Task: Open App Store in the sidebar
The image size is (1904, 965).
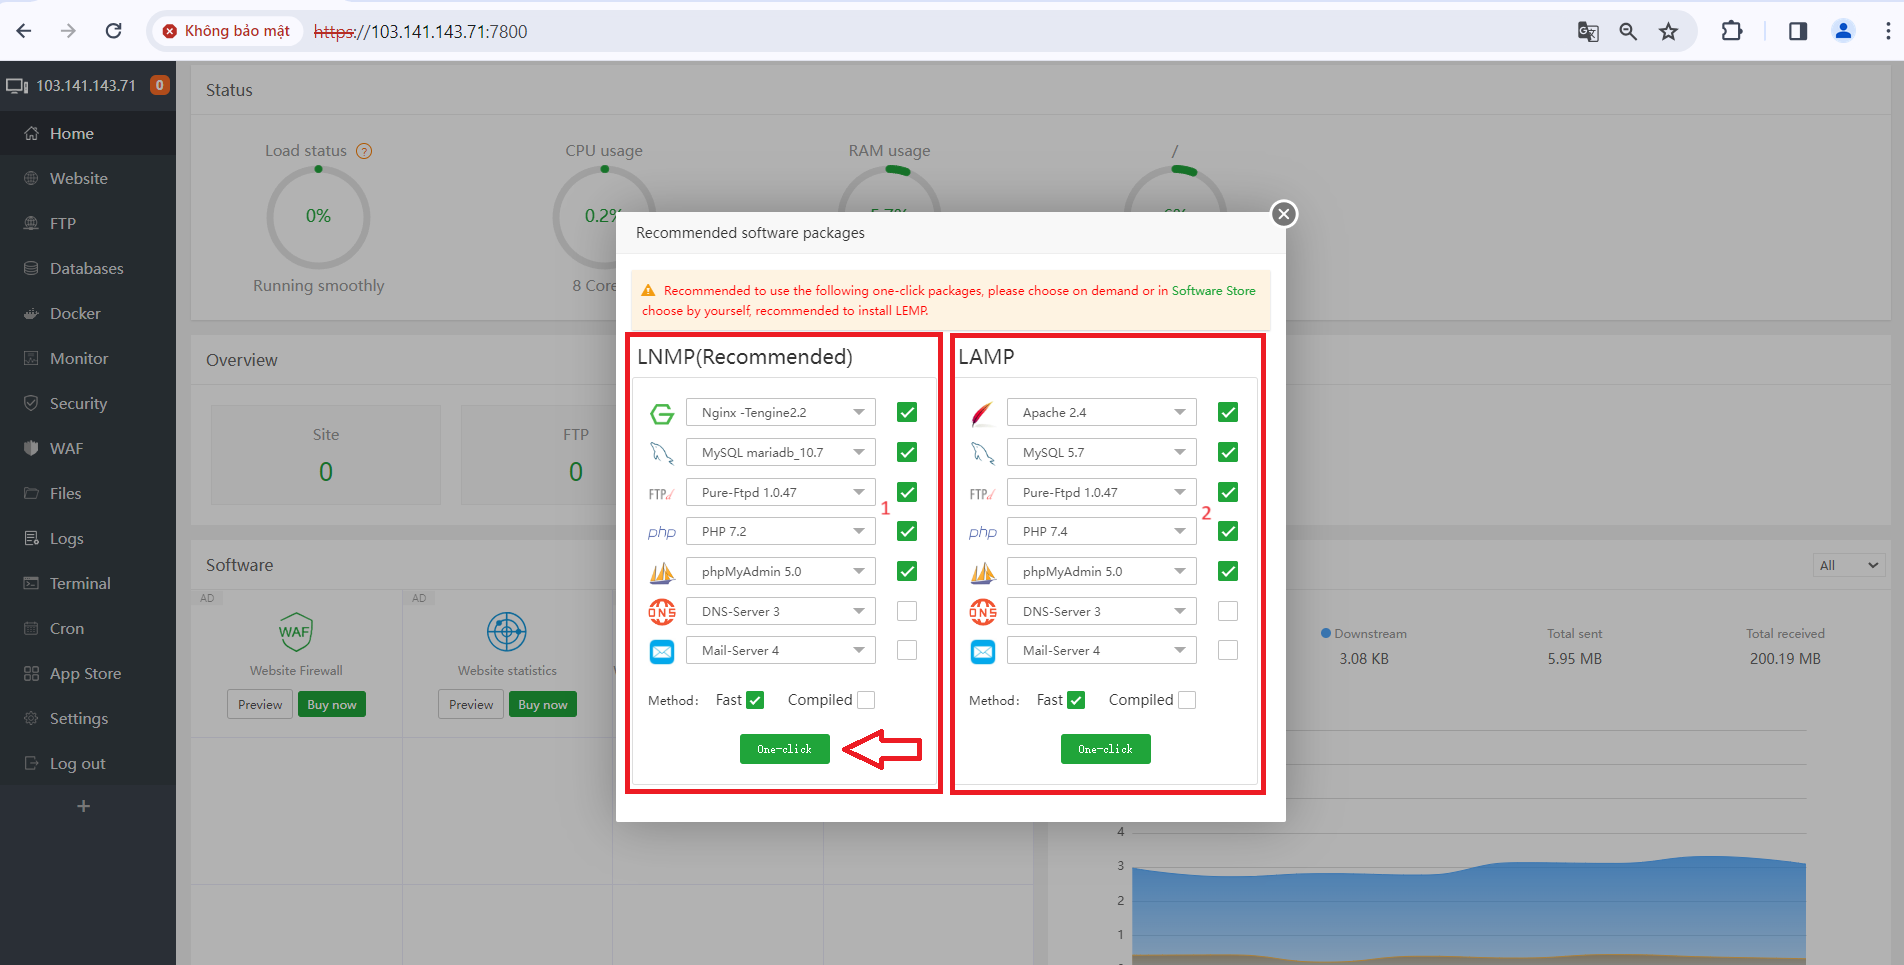Action: coord(85,673)
